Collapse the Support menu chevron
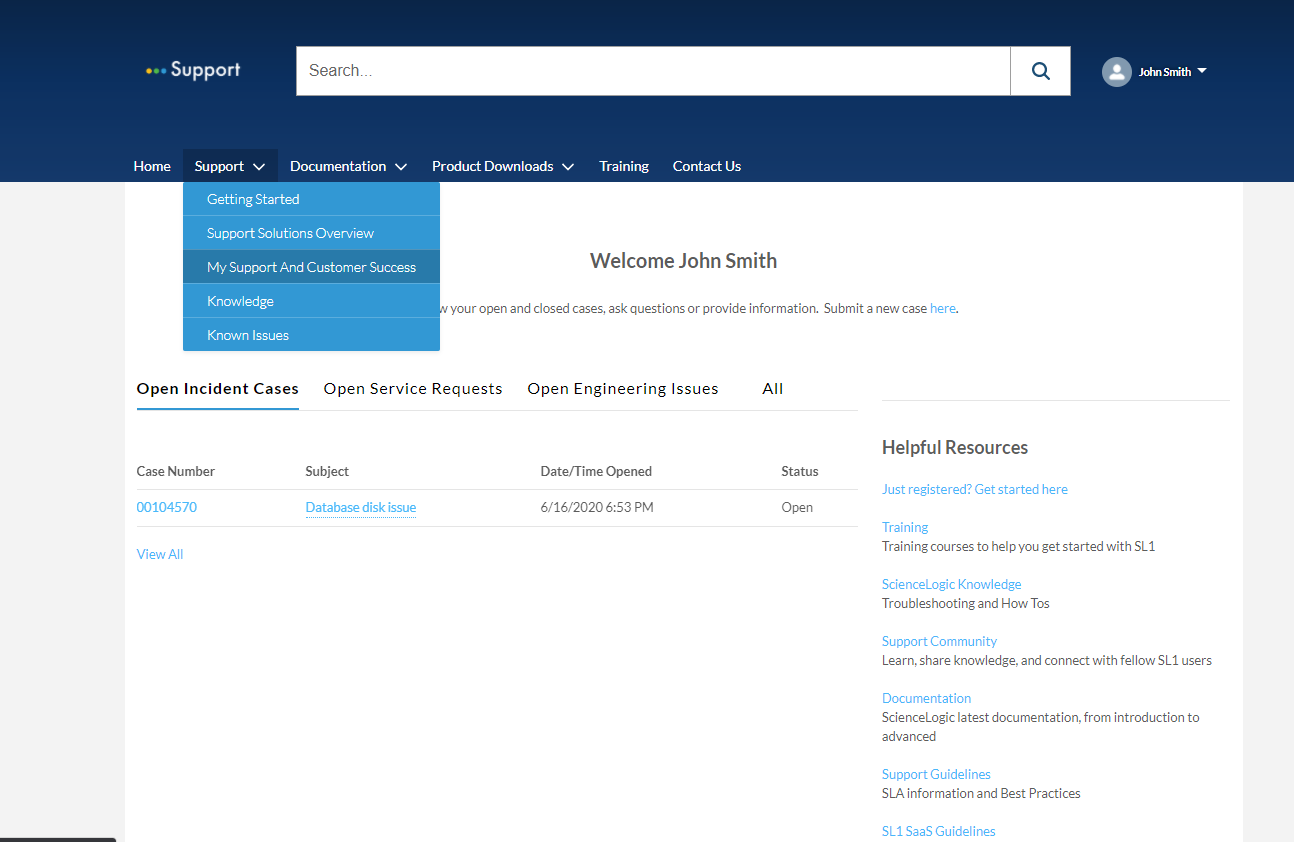1294x842 pixels. click(x=259, y=167)
